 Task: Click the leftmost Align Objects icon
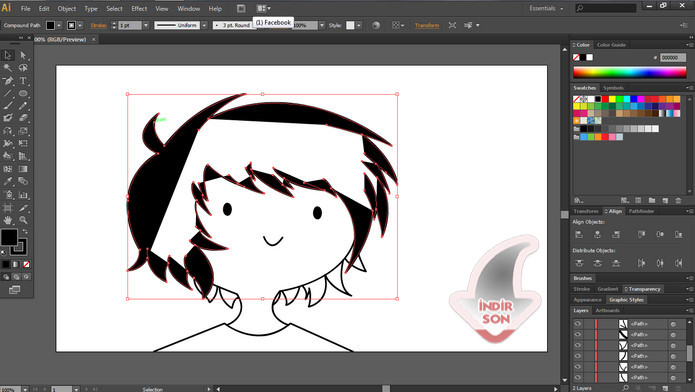pos(579,235)
